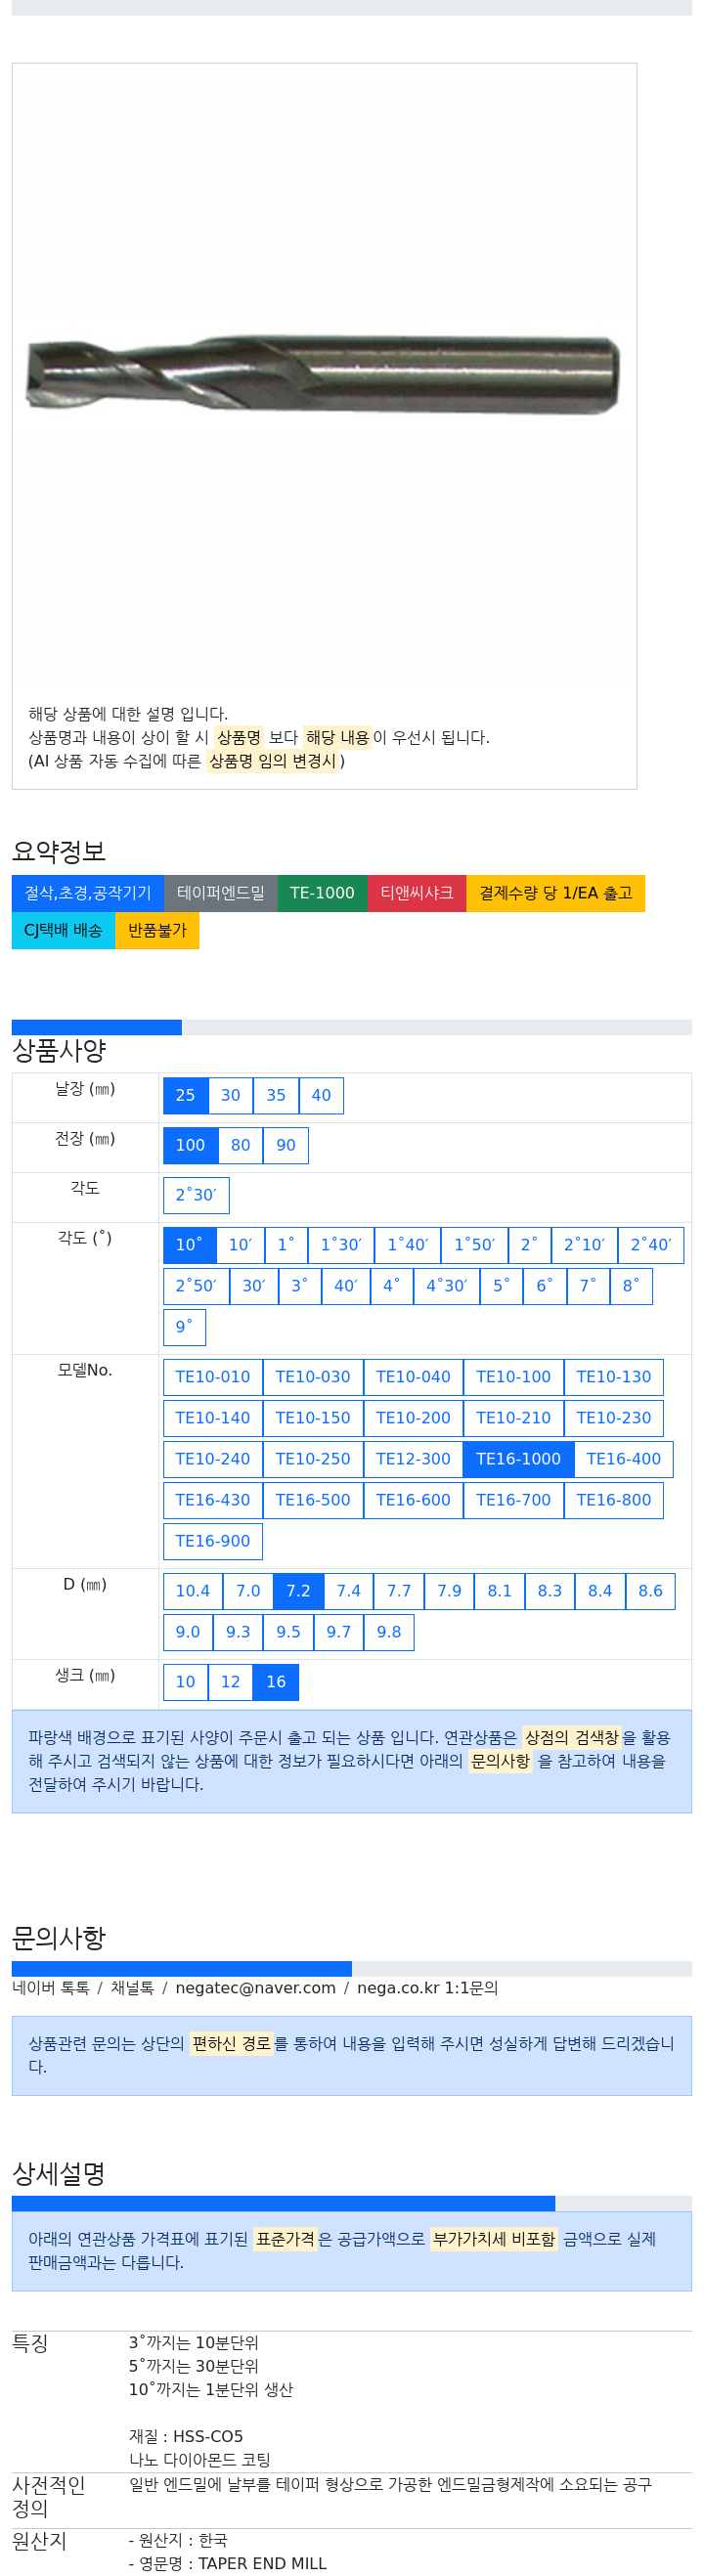
Task: Pick diameter 10.4 option
Action: click(193, 1591)
